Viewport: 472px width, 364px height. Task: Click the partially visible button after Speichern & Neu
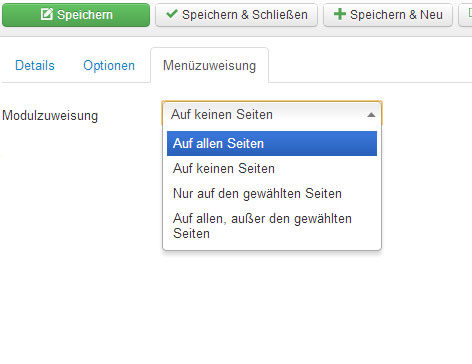click(466, 15)
